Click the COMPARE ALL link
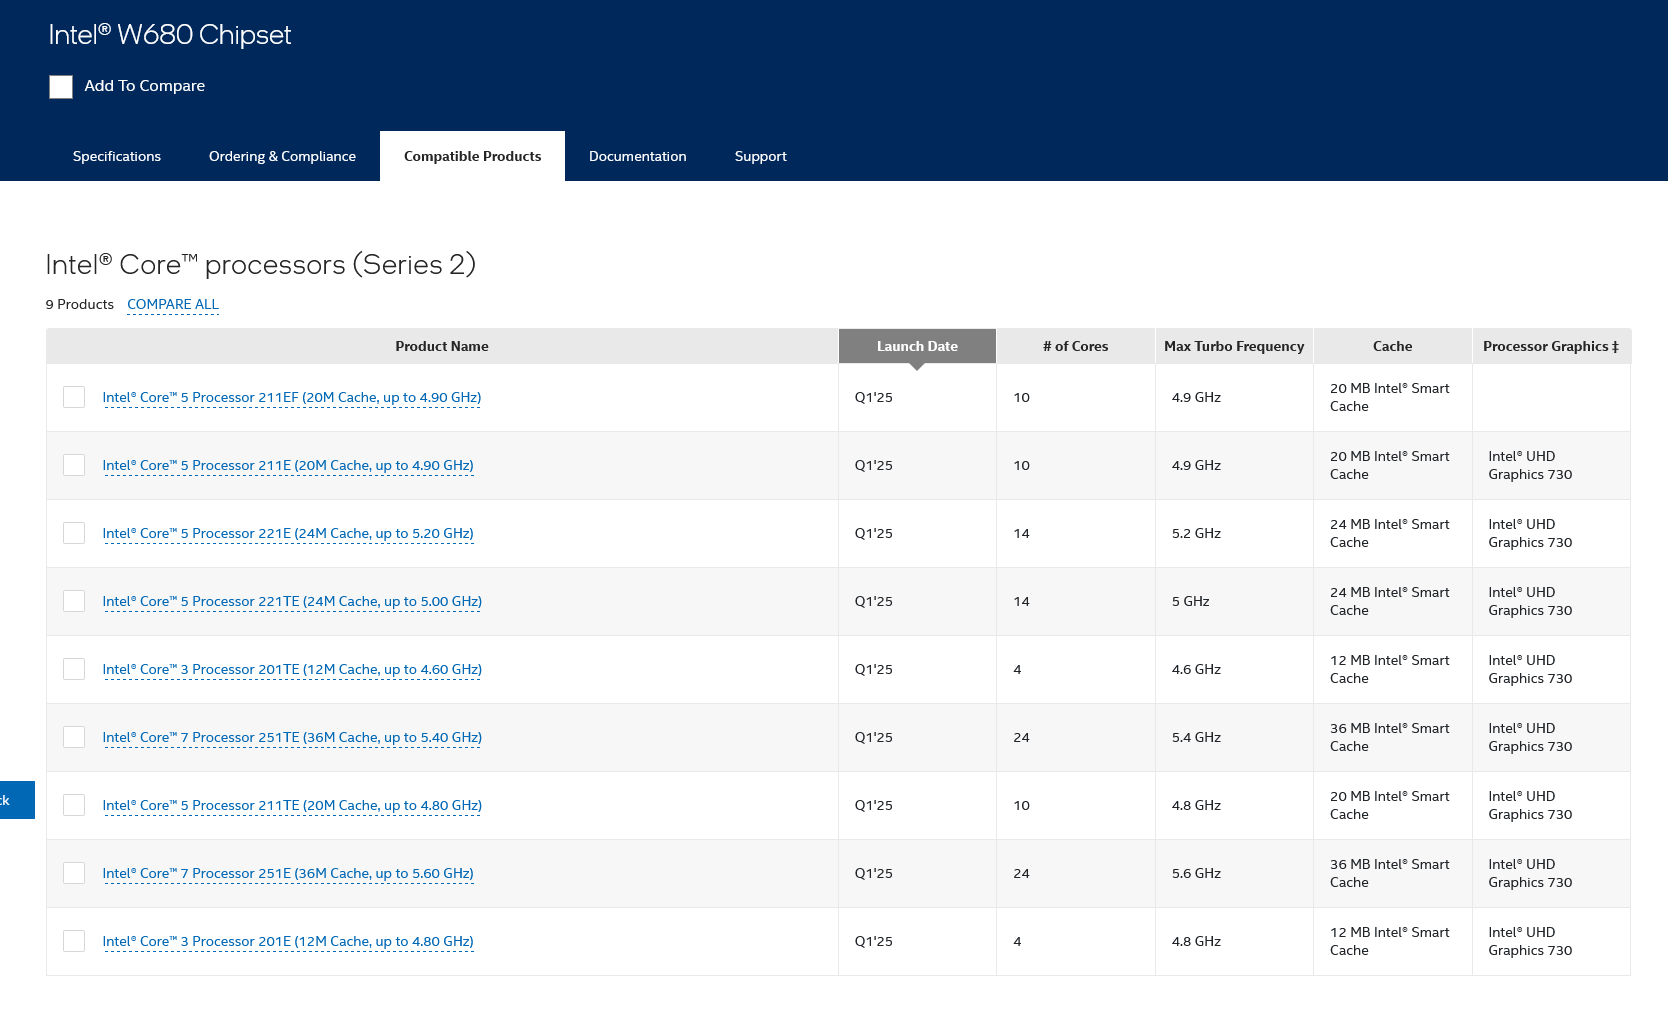The width and height of the screenshot is (1668, 1027). 173,304
